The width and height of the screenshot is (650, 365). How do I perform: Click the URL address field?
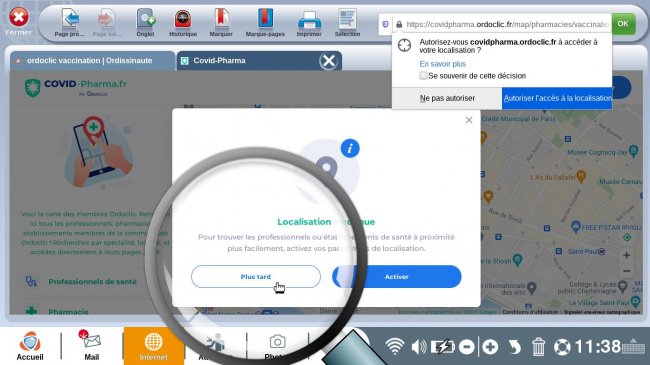pyautogui.click(x=507, y=24)
